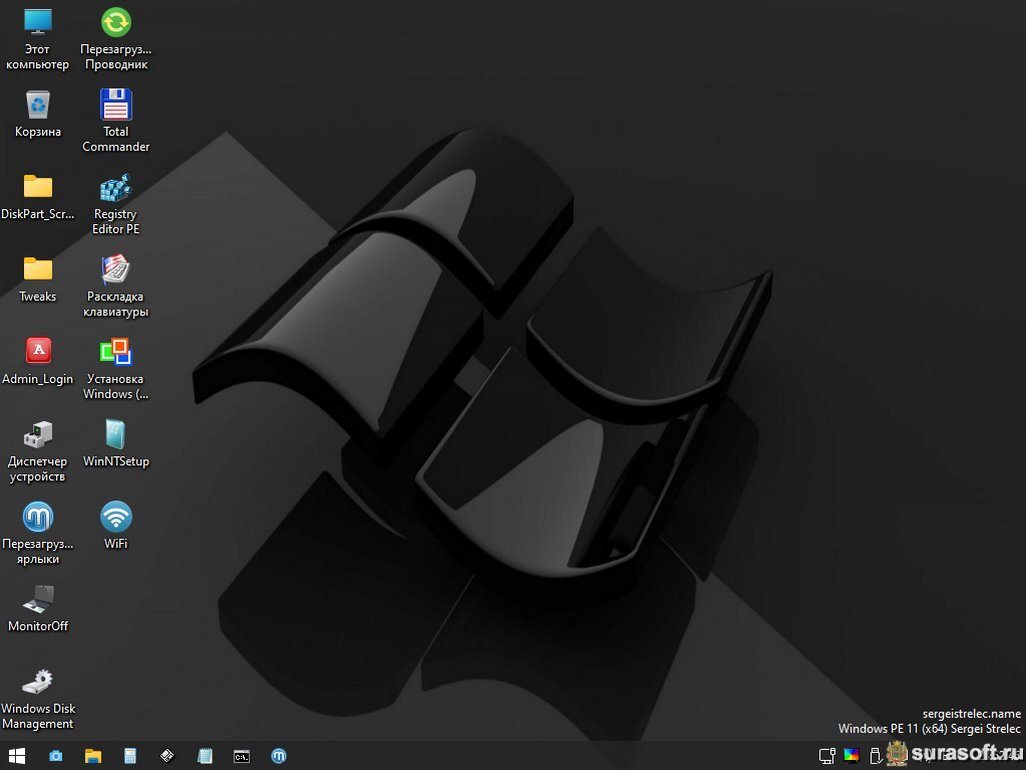The image size is (1026, 770).
Task: Open the command prompt from taskbar
Action: [x=241, y=757]
